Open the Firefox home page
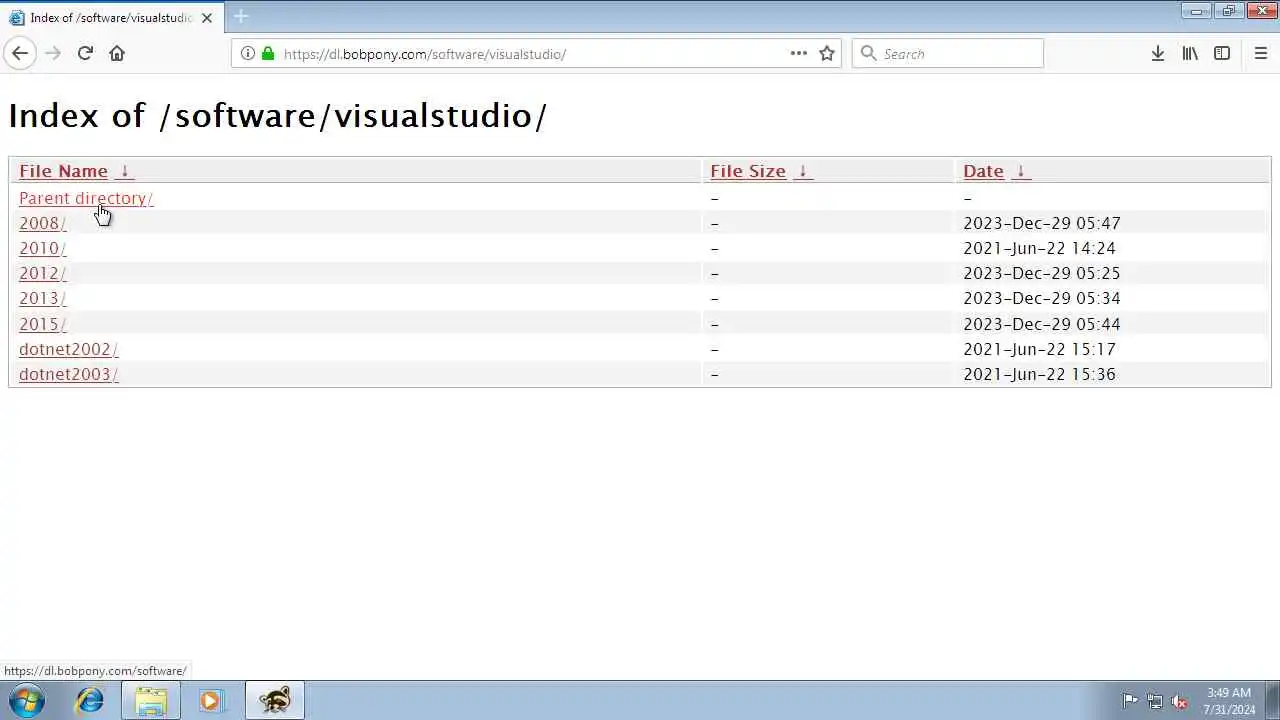The height and width of the screenshot is (720, 1280). tap(117, 53)
